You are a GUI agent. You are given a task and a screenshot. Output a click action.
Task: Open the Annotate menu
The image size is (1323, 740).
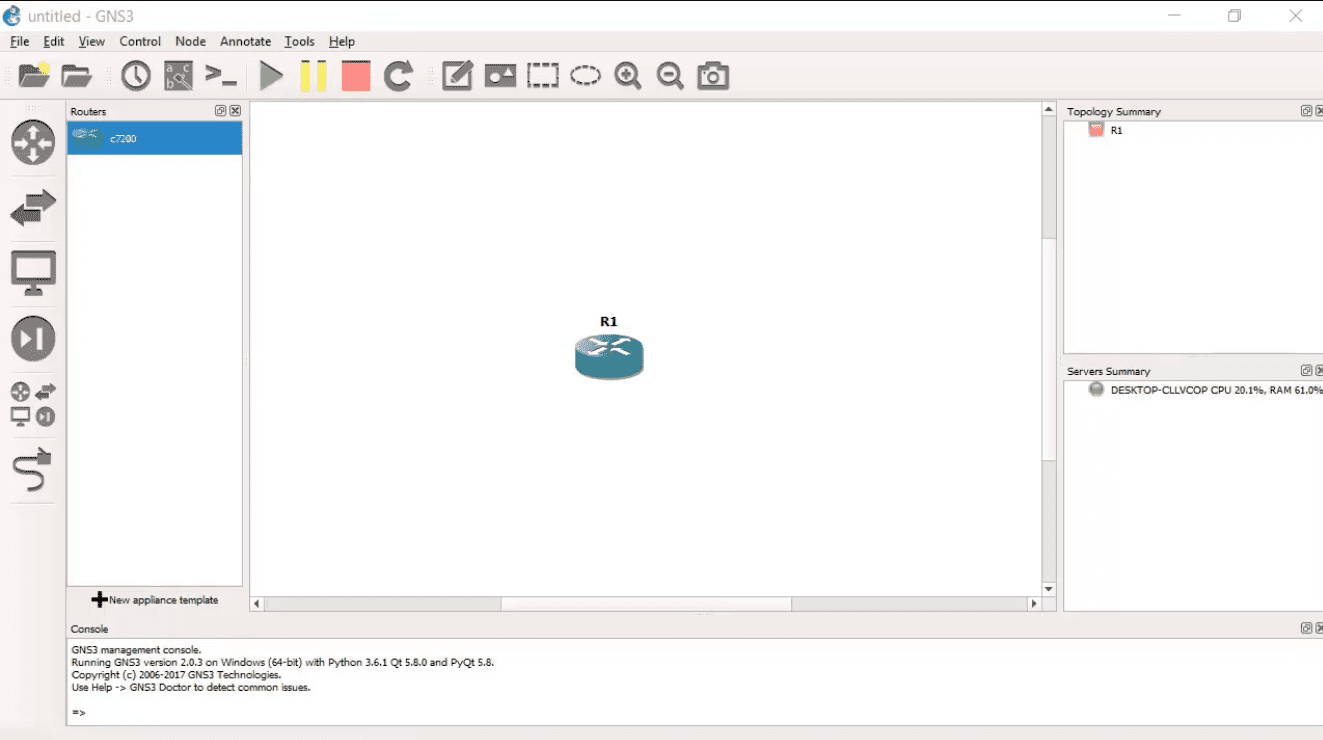coord(246,41)
